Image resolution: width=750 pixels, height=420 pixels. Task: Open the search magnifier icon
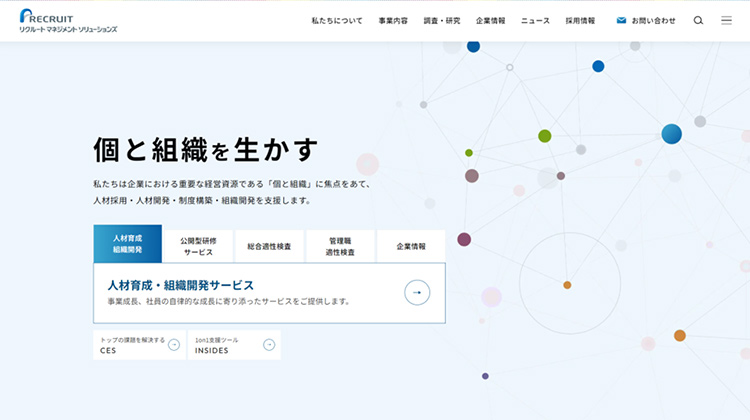click(698, 20)
